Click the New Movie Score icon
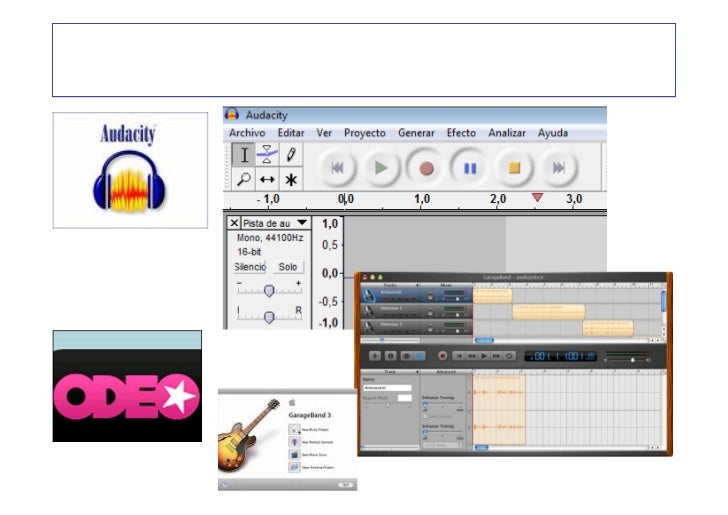The width and height of the screenshot is (728, 515). [x=294, y=455]
